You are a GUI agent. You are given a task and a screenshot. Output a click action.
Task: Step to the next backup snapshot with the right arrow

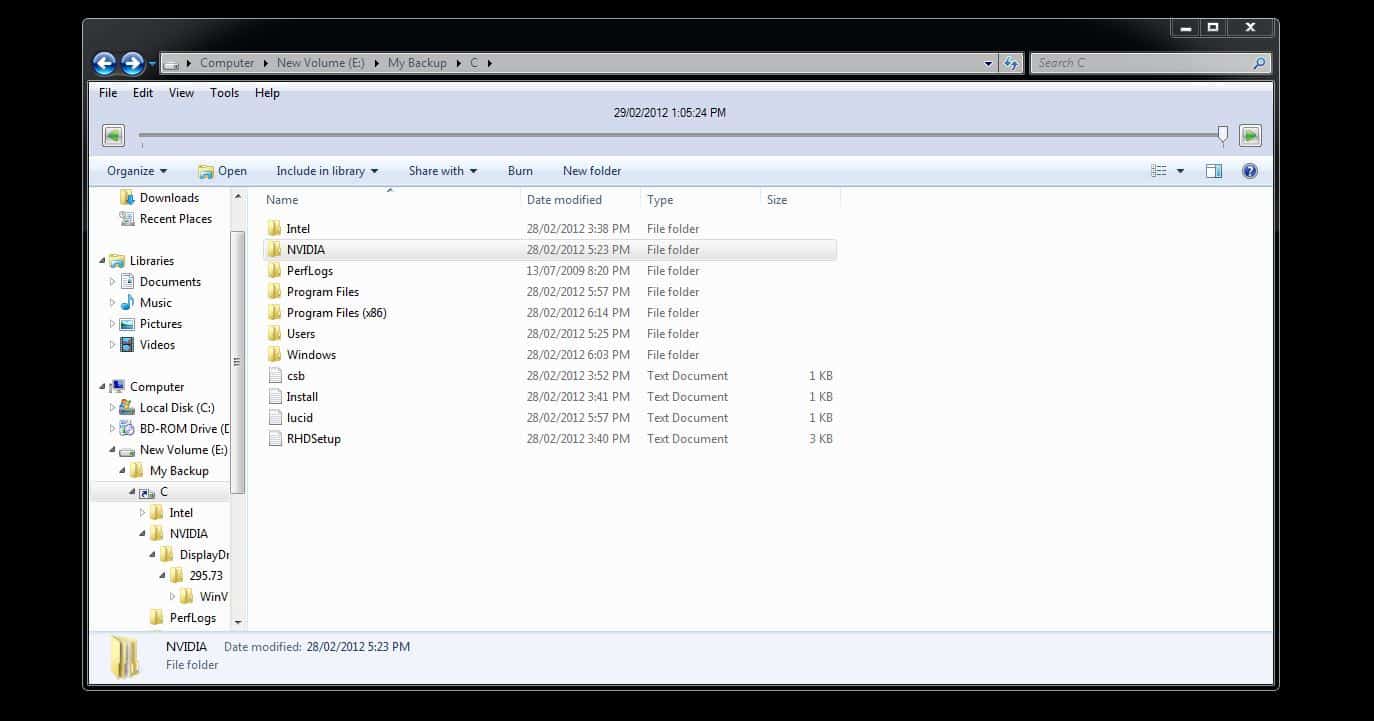pyautogui.click(x=1250, y=135)
